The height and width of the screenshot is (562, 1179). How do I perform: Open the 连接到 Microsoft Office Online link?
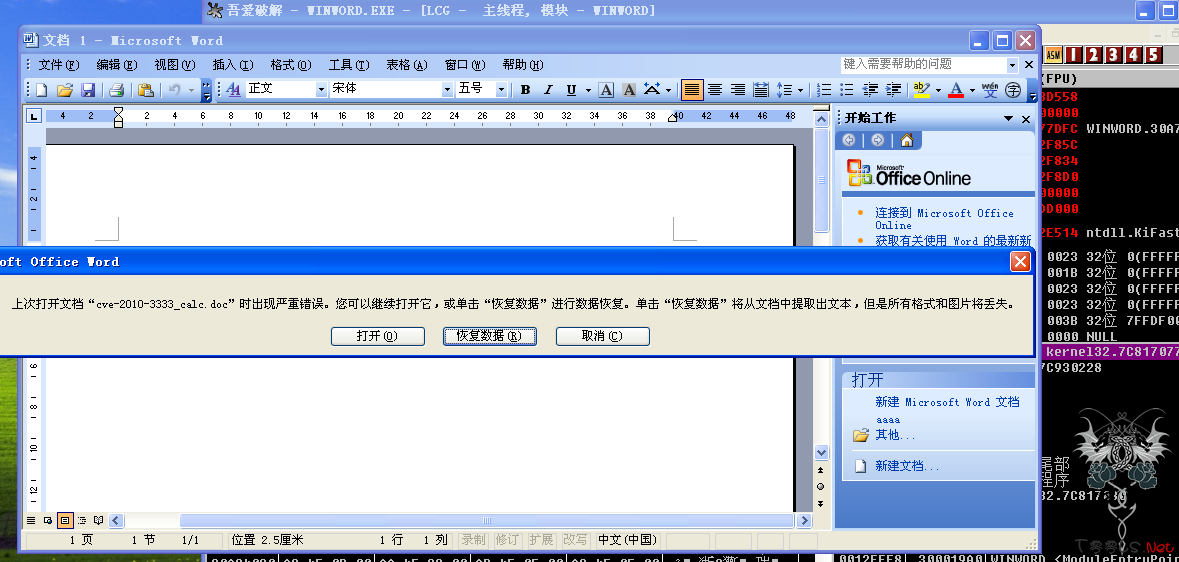pyautogui.click(x=944, y=219)
